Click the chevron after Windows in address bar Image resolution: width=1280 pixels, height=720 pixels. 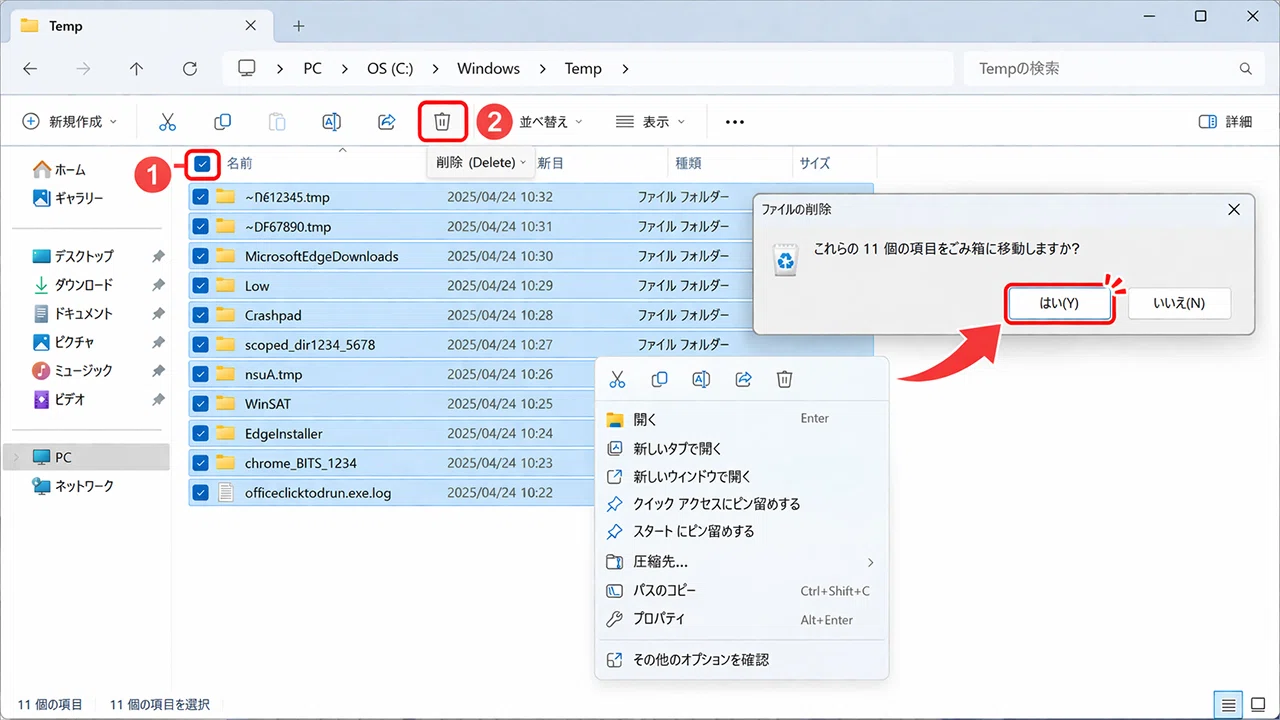[542, 69]
